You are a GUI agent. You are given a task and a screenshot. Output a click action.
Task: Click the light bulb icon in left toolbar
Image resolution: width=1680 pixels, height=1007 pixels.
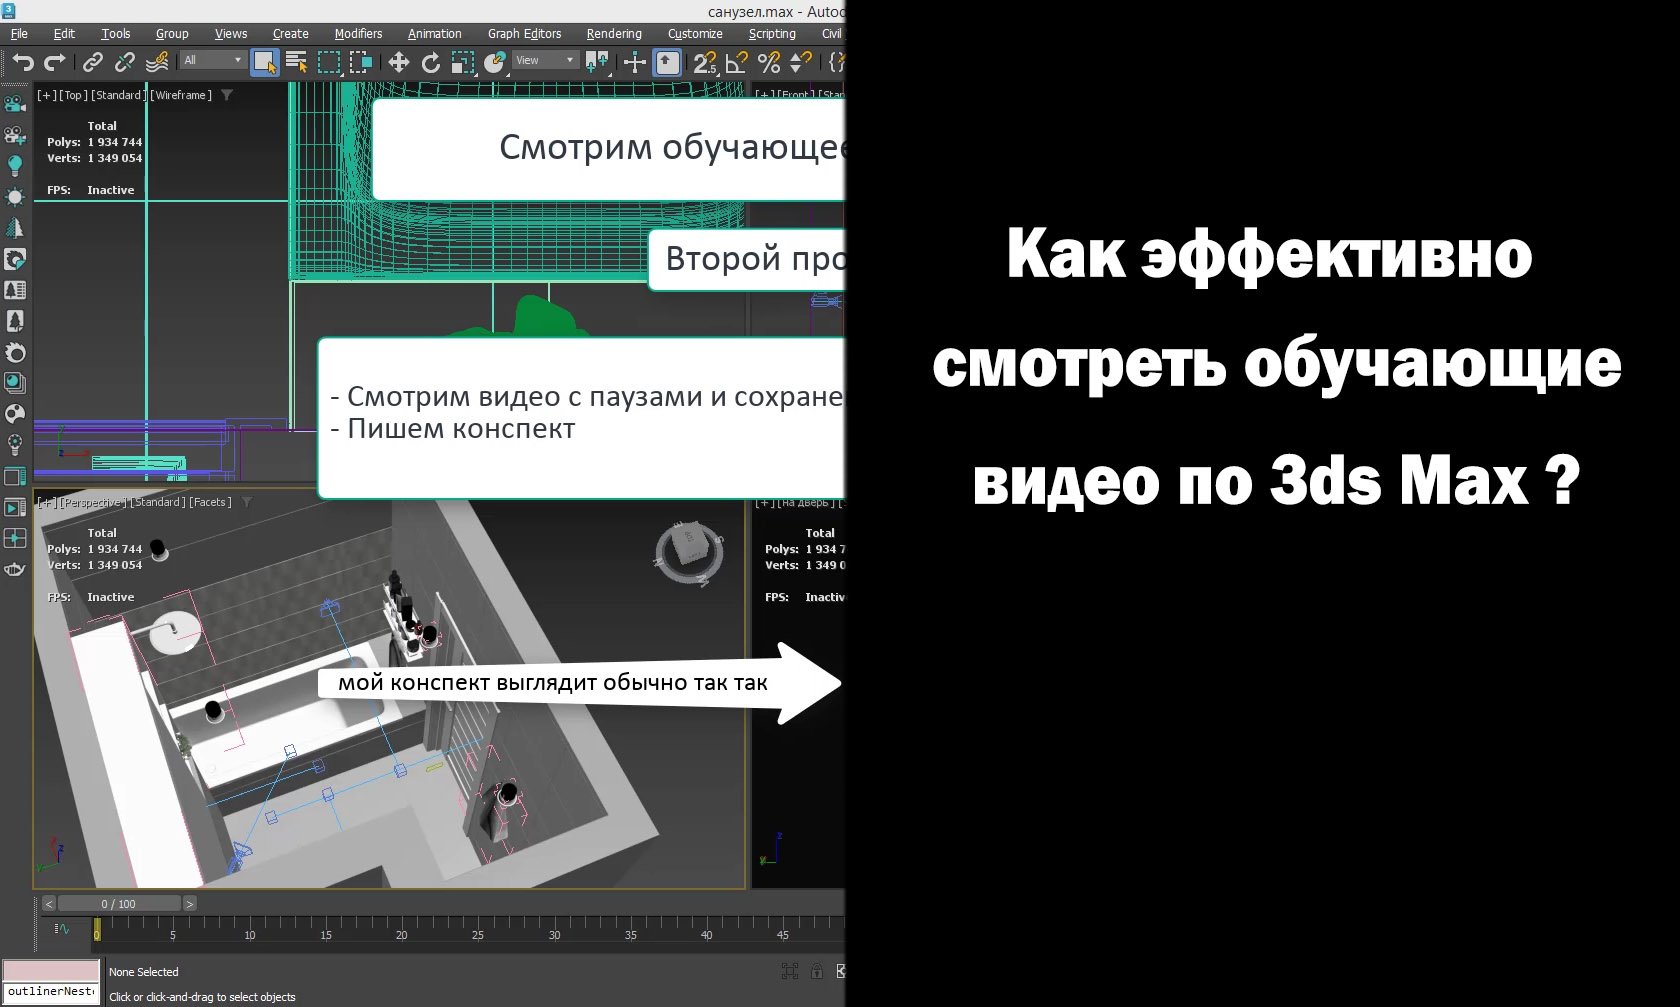15,166
